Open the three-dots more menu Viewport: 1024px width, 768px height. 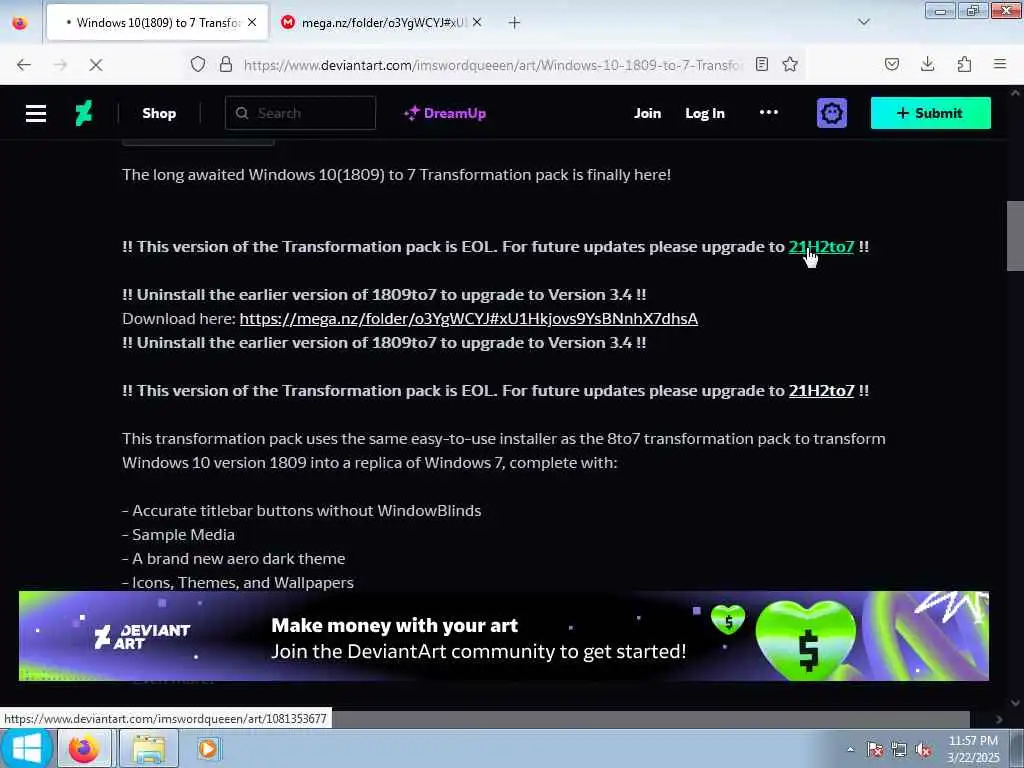pyautogui.click(x=769, y=112)
